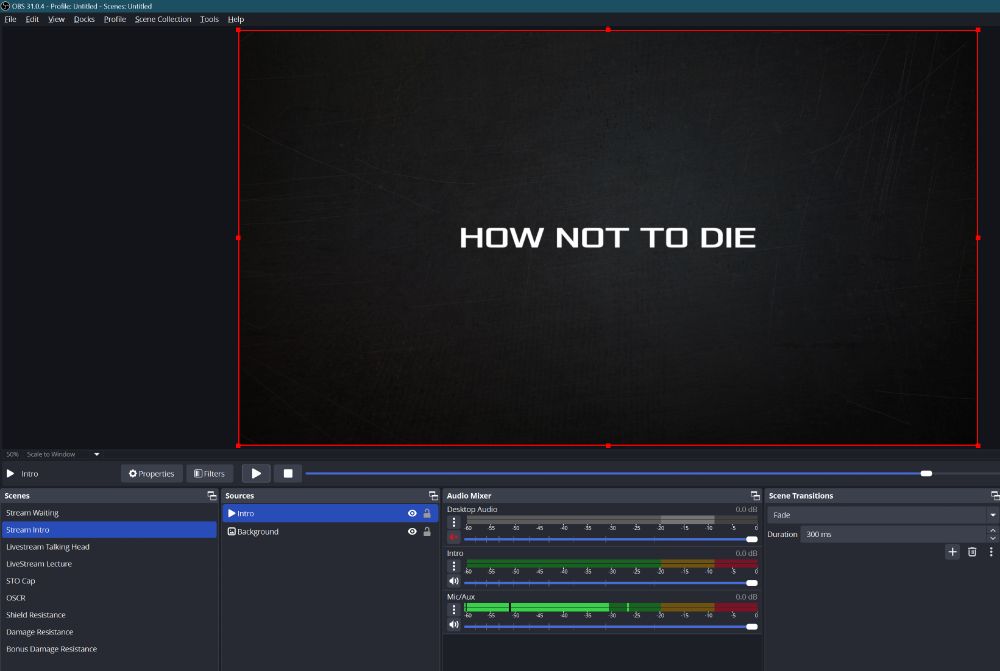Select the Damage Resistance scene
1000x671 pixels.
pos(109,632)
